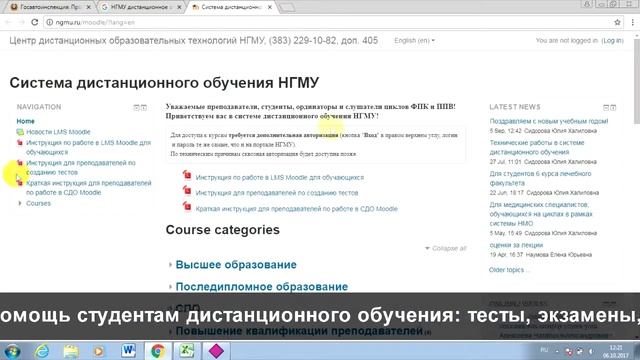Open news Поздравляем с новым учебным годом
The width and height of the screenshot is (640, 360).
tap(549, 121)
